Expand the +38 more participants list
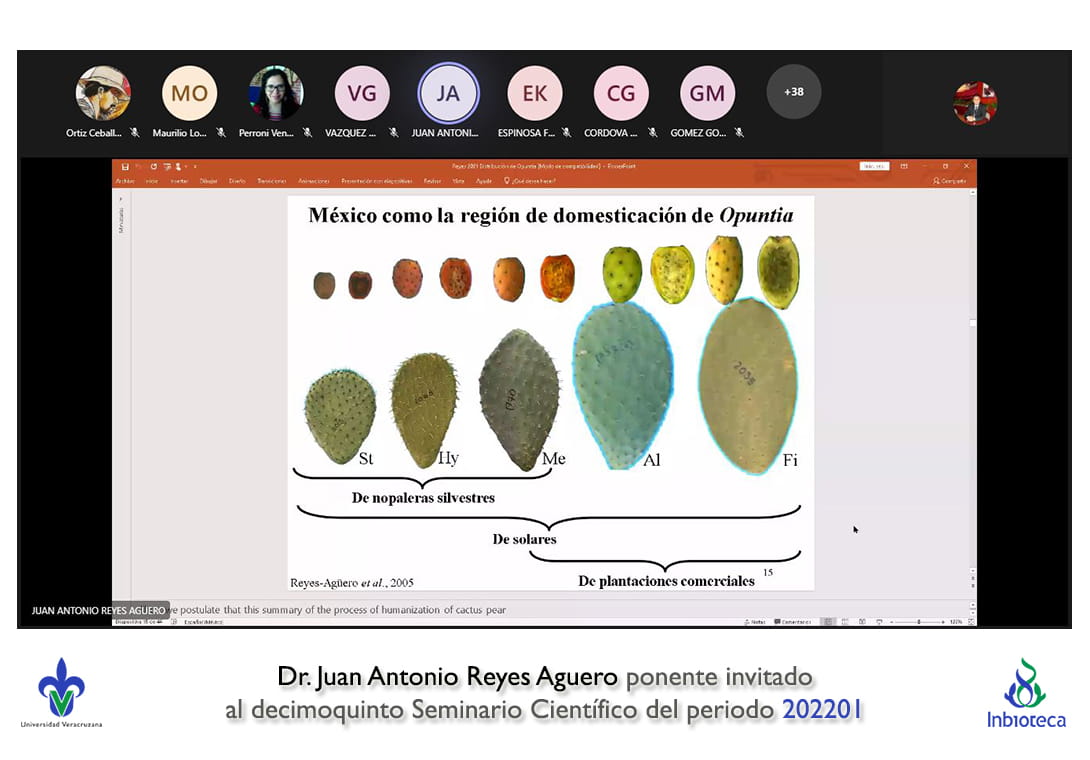 (x=793, y=92)
